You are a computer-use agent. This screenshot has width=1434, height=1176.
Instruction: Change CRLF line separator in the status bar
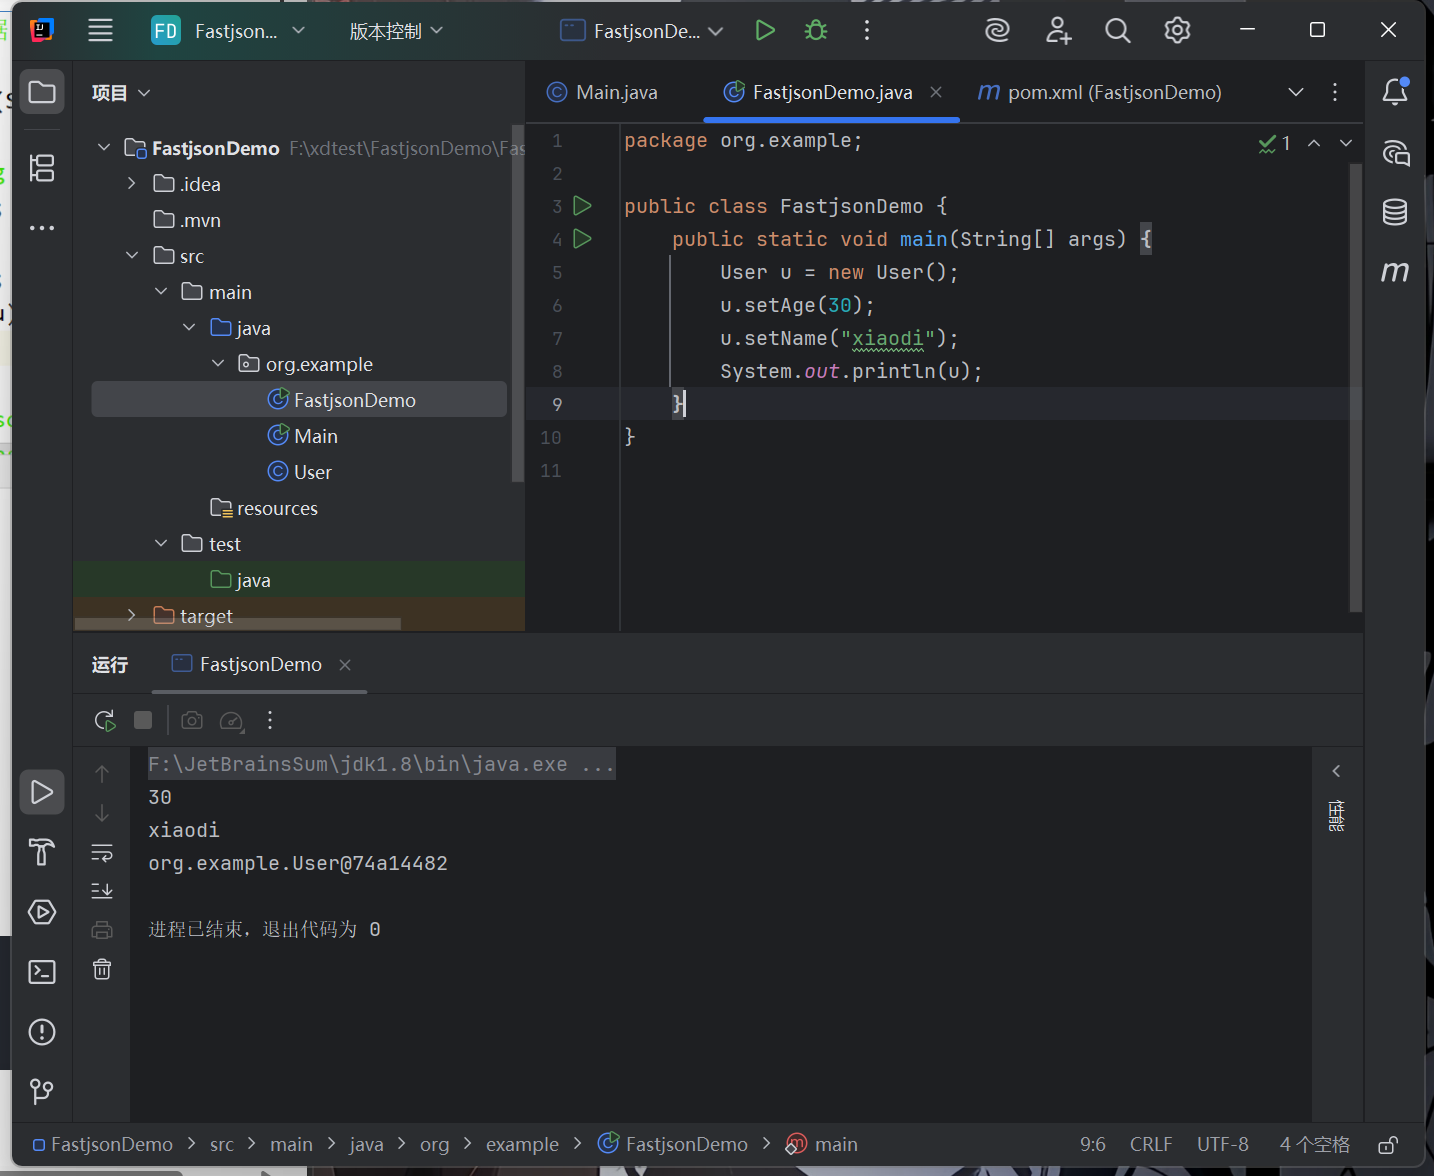point(1151,1144)
